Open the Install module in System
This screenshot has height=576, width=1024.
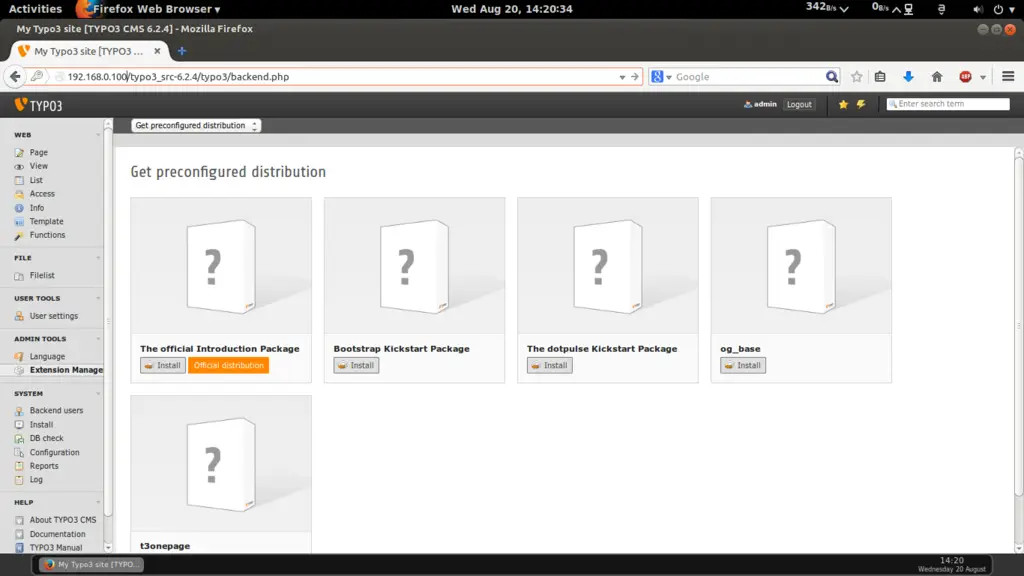41,424
